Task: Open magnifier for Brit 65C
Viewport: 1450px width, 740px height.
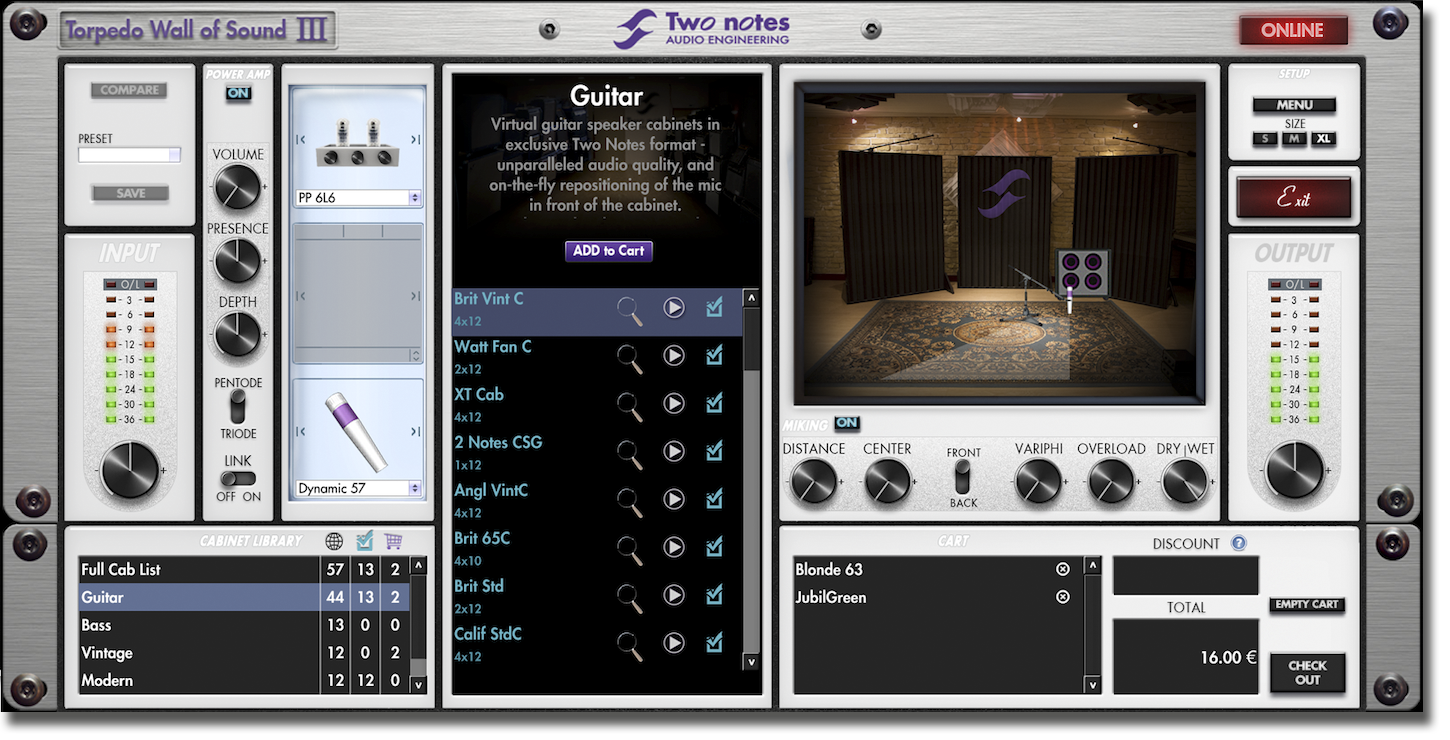Action: tap(630, 551)
